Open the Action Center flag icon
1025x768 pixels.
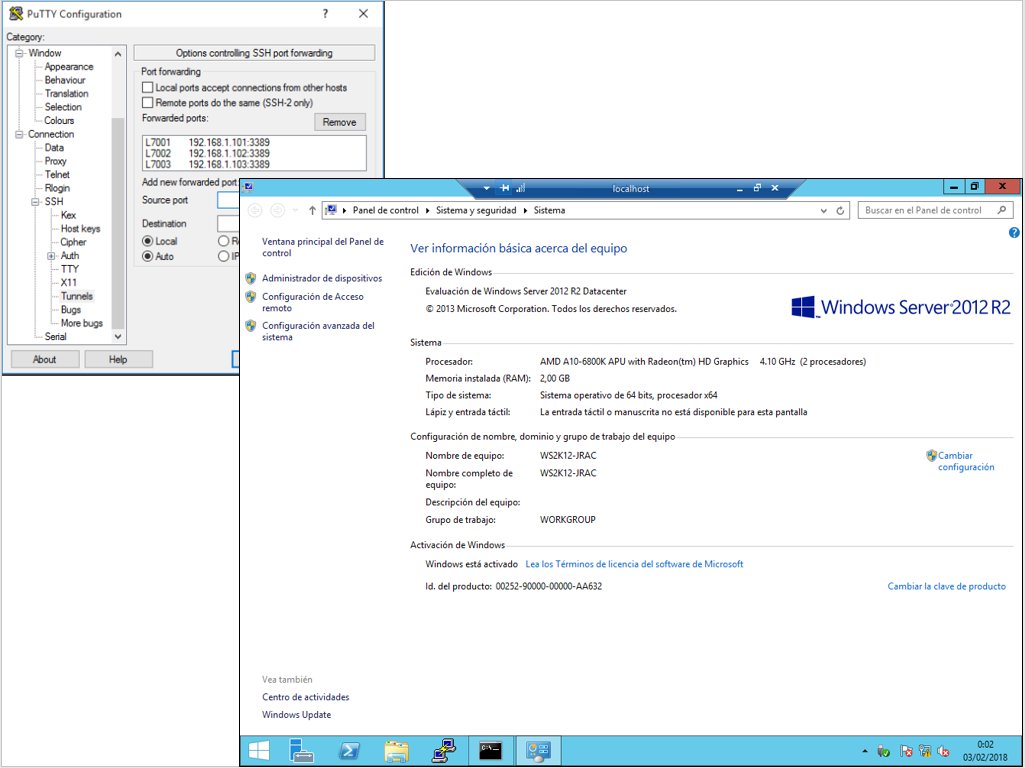point(906,752)
